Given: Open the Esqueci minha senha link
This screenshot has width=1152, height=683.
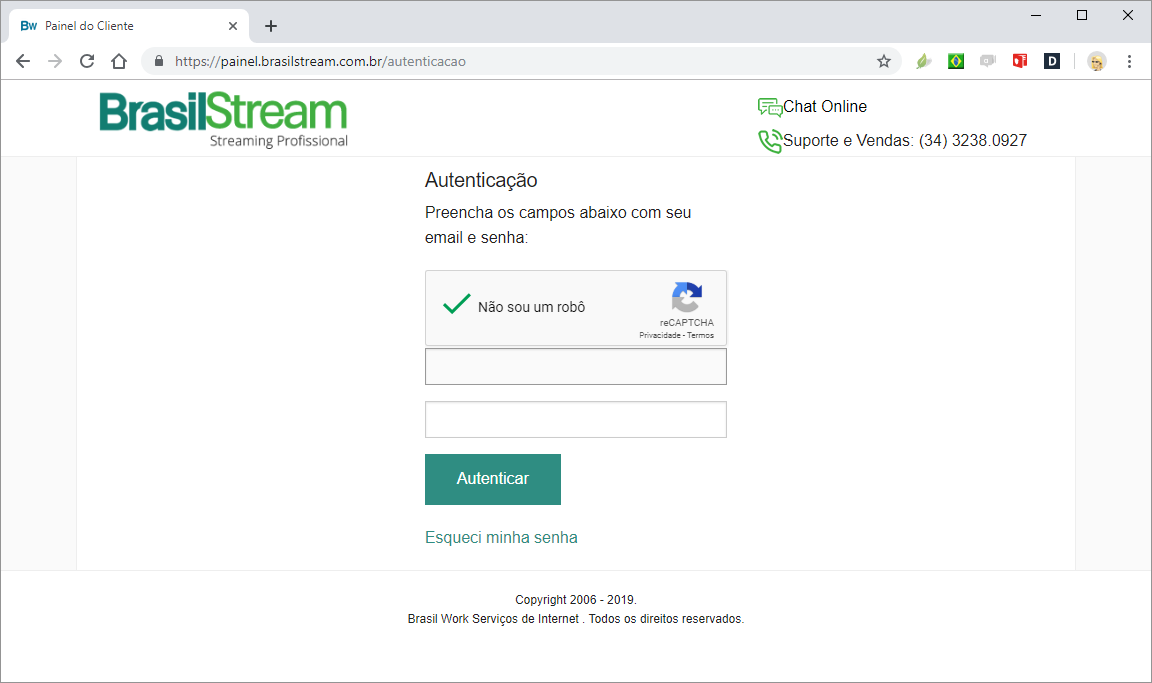Looking at the screenshot, I should [501, 538].
